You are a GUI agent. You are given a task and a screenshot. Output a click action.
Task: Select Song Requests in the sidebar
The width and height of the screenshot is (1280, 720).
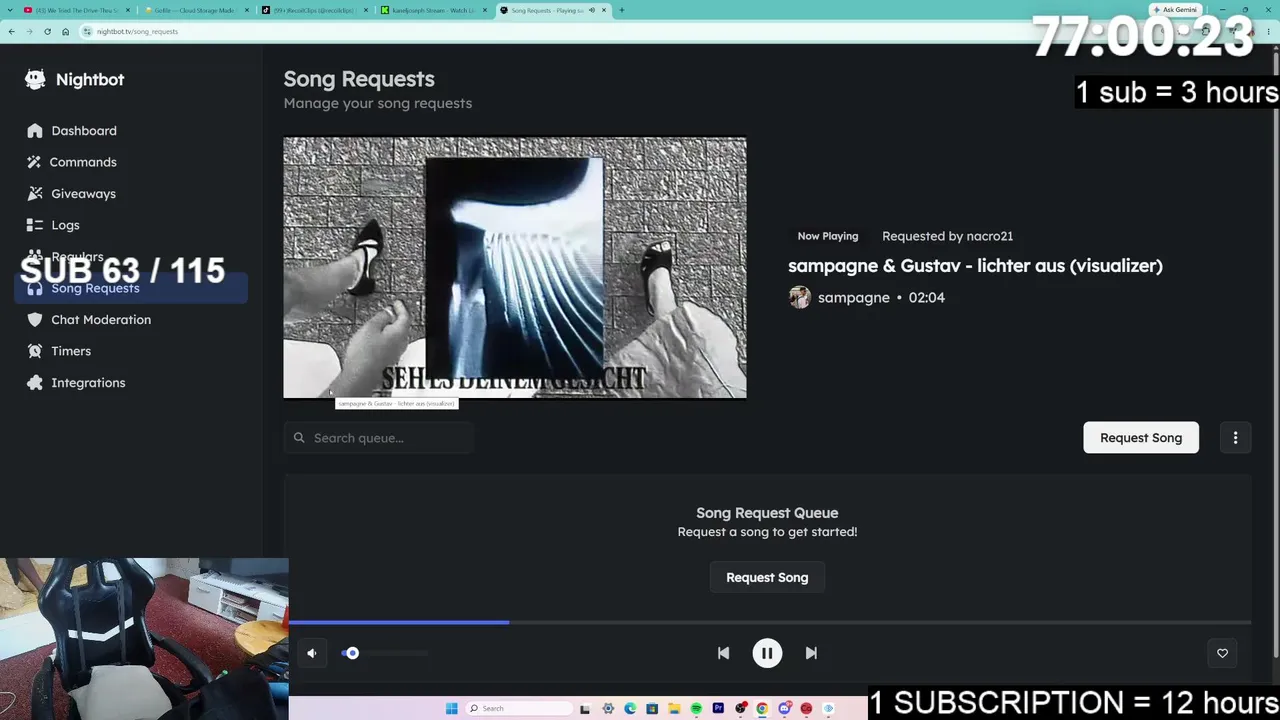(131, 289)
